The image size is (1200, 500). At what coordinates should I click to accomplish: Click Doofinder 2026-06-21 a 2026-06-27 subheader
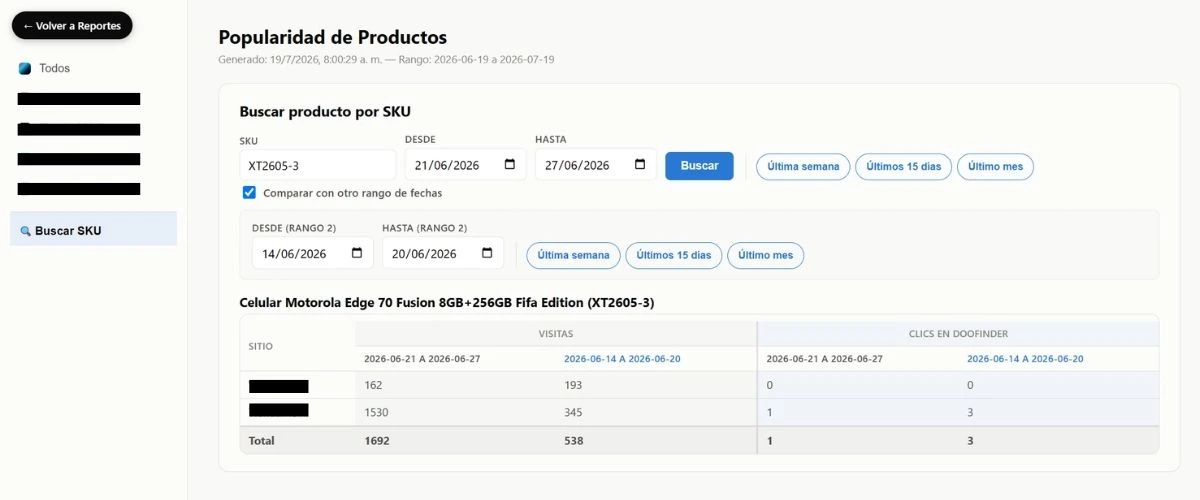825,359
